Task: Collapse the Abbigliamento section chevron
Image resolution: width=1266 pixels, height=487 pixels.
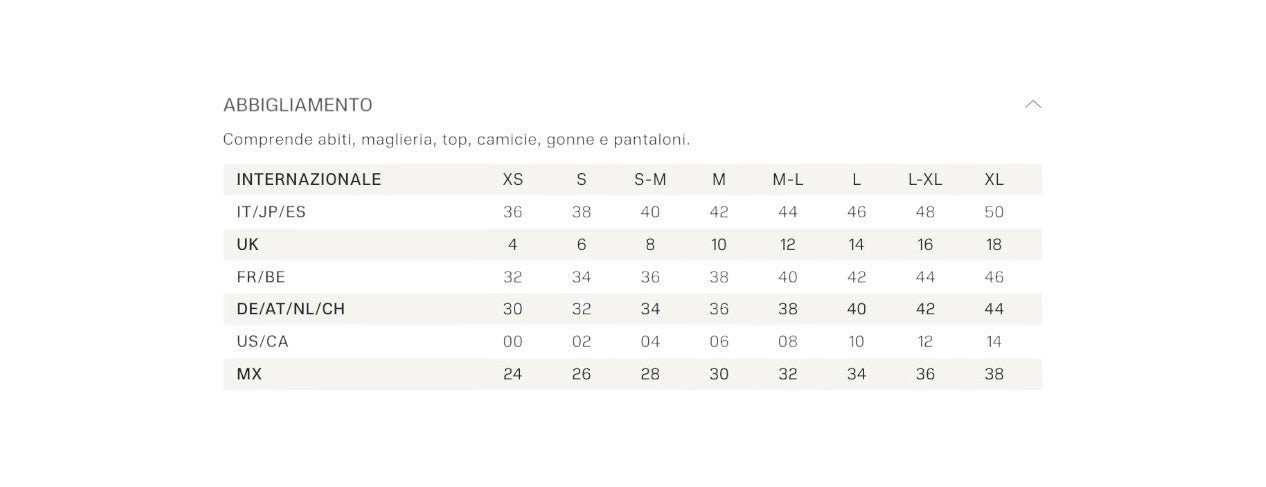Action: pyautogui.click(x=1033, y=104)
